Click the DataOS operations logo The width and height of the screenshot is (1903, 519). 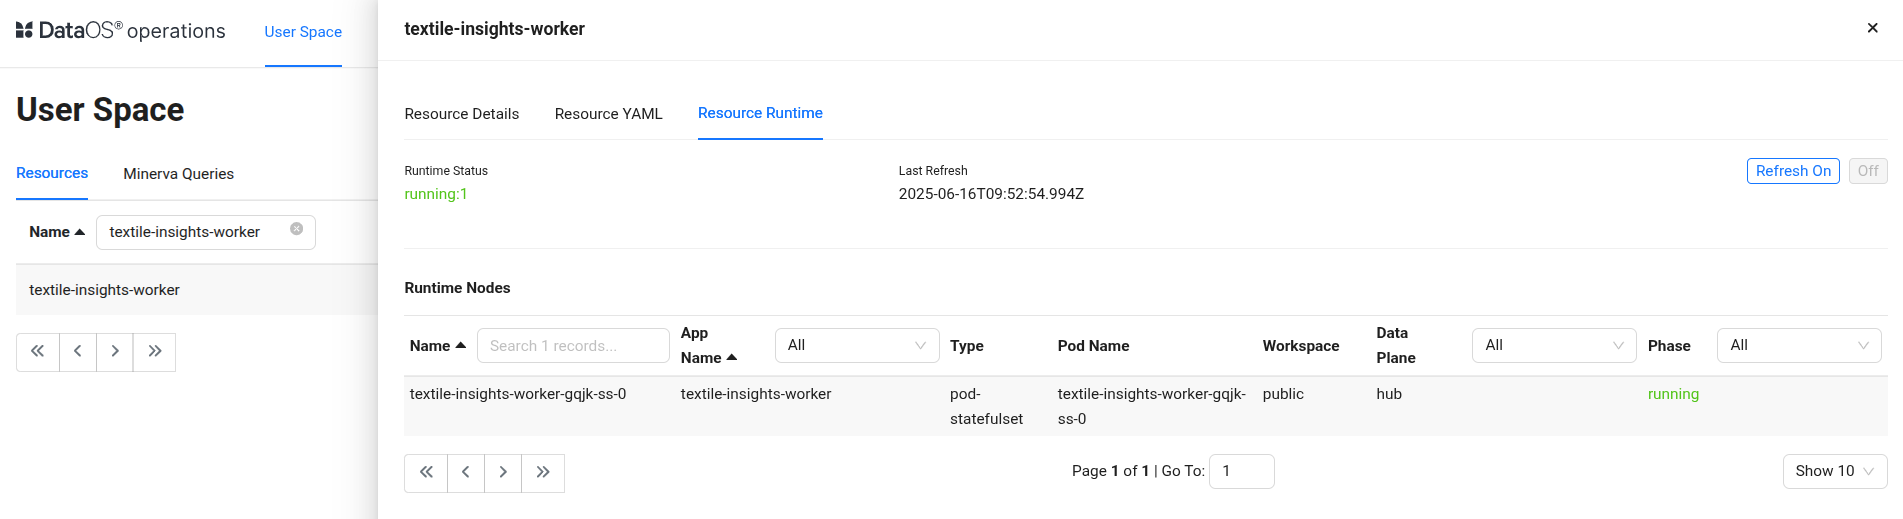pyautogui.click(x=120, y=31)
